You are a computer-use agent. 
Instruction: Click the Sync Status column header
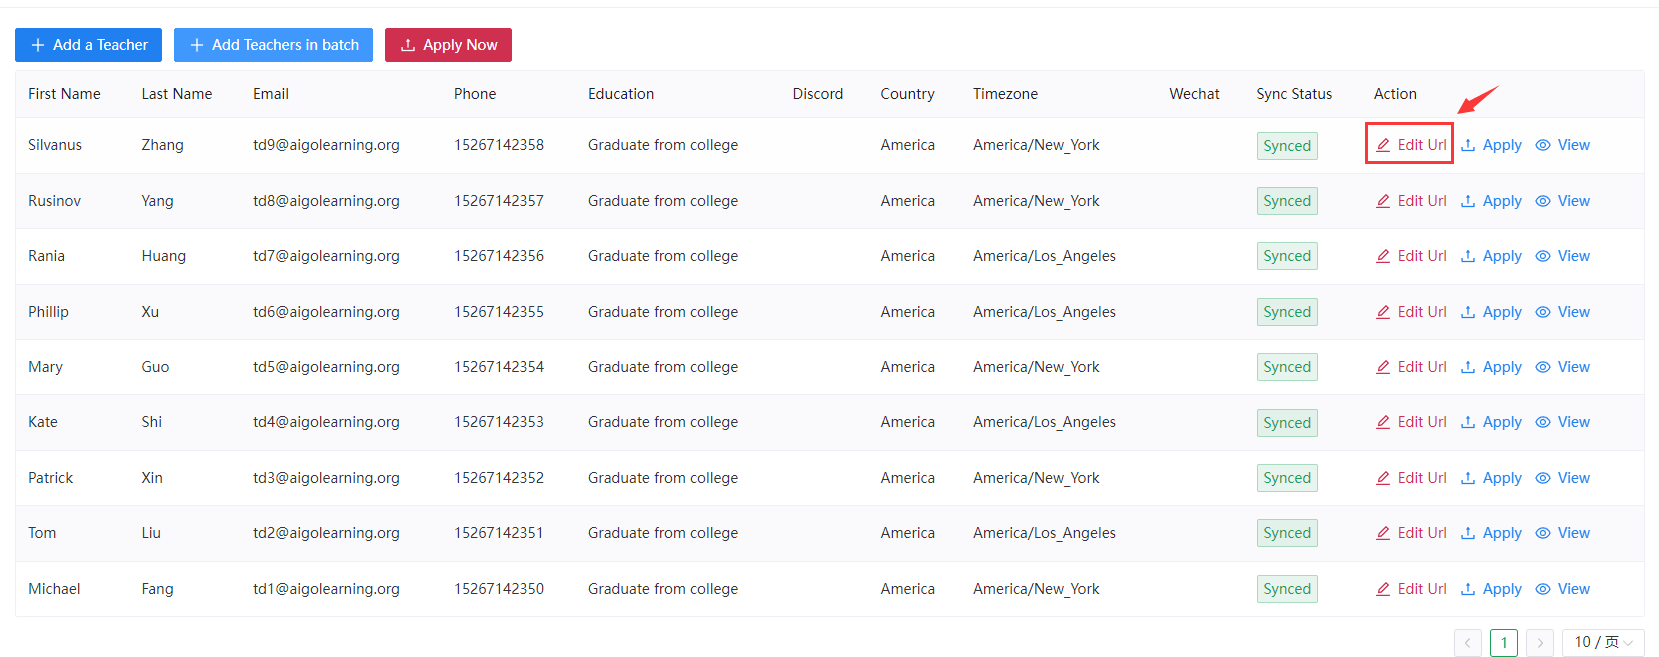tap(1294, 94)
